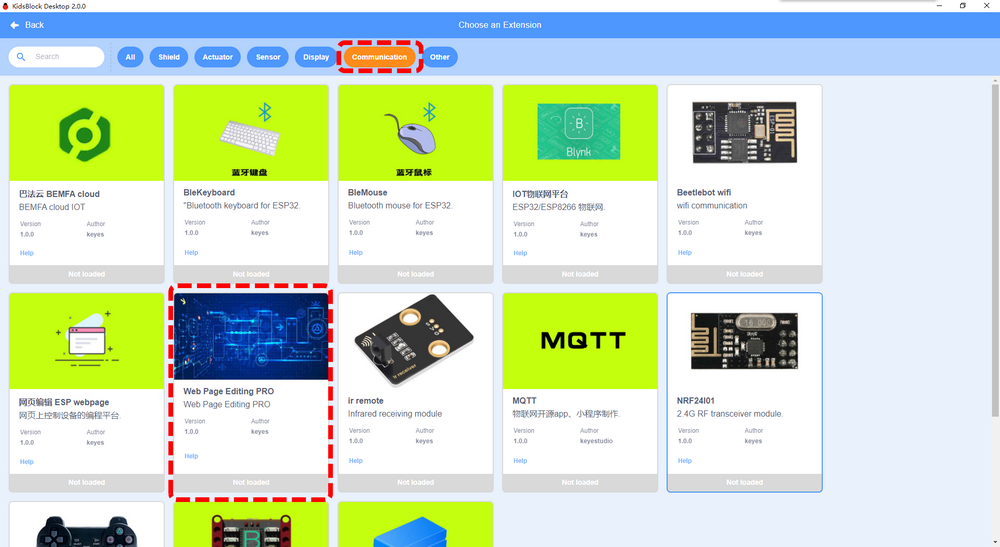Choose the NRF24l01 transceiver image
Viewport: 1000px width, 547px height.
pos(745,341)
